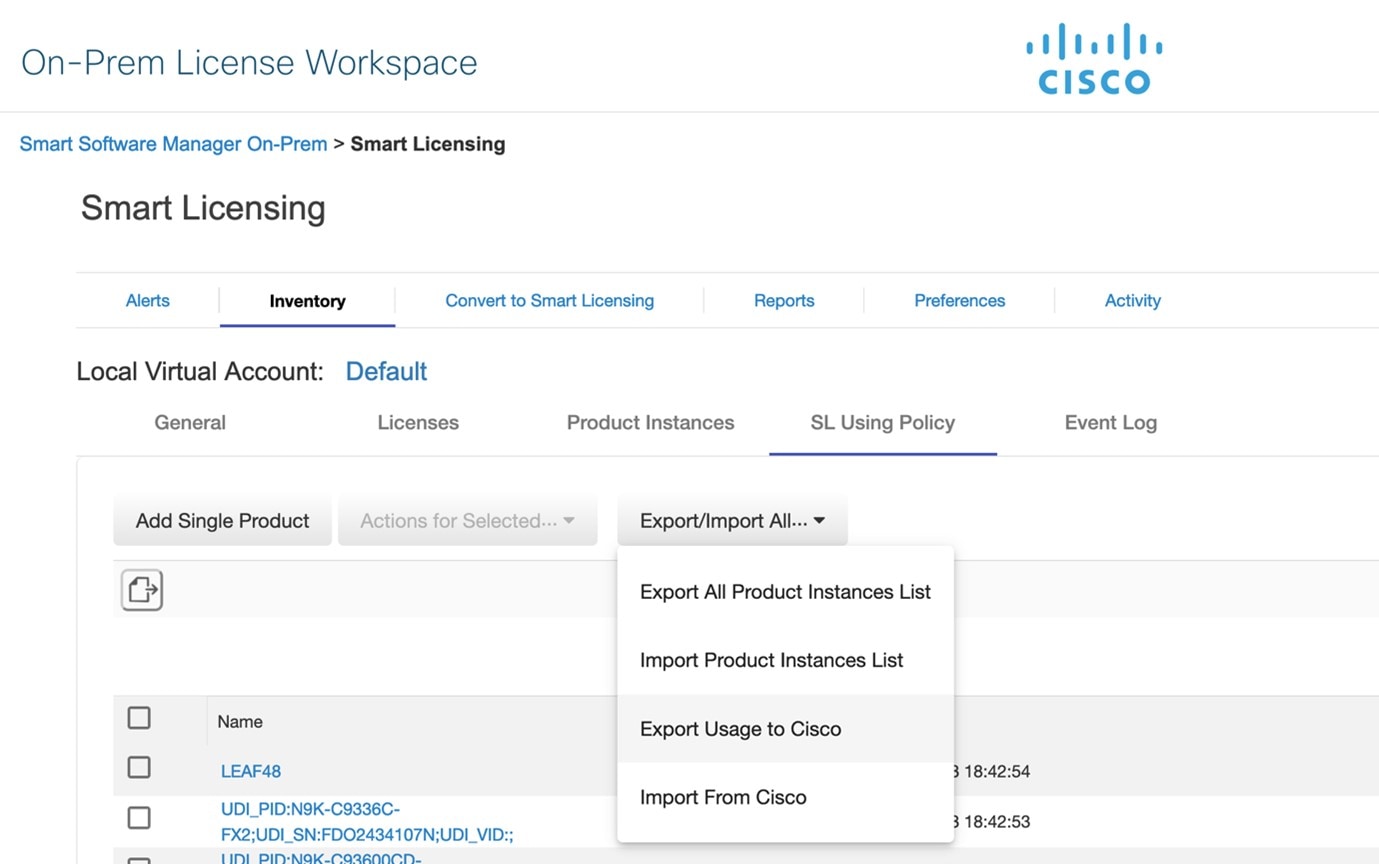Open the Event Log sub-tab

click(x=1110, y=422)
